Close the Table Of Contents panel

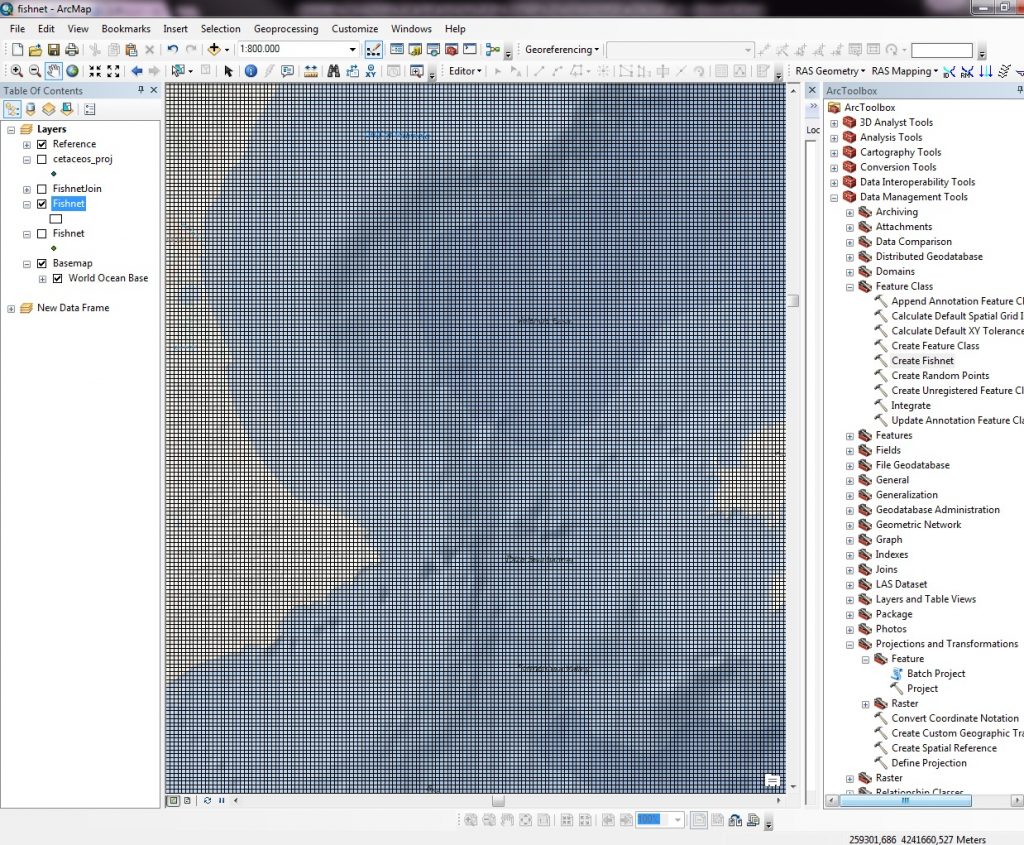(x=154, y=90)
